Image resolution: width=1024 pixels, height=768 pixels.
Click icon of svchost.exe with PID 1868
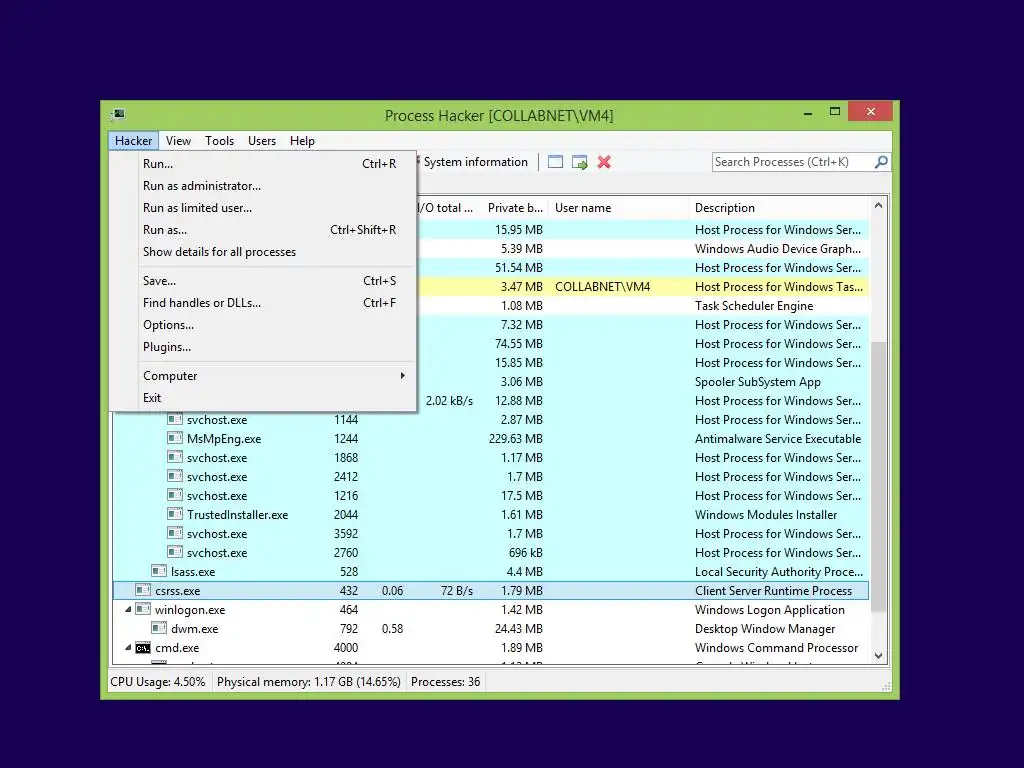tap(174, 457)
